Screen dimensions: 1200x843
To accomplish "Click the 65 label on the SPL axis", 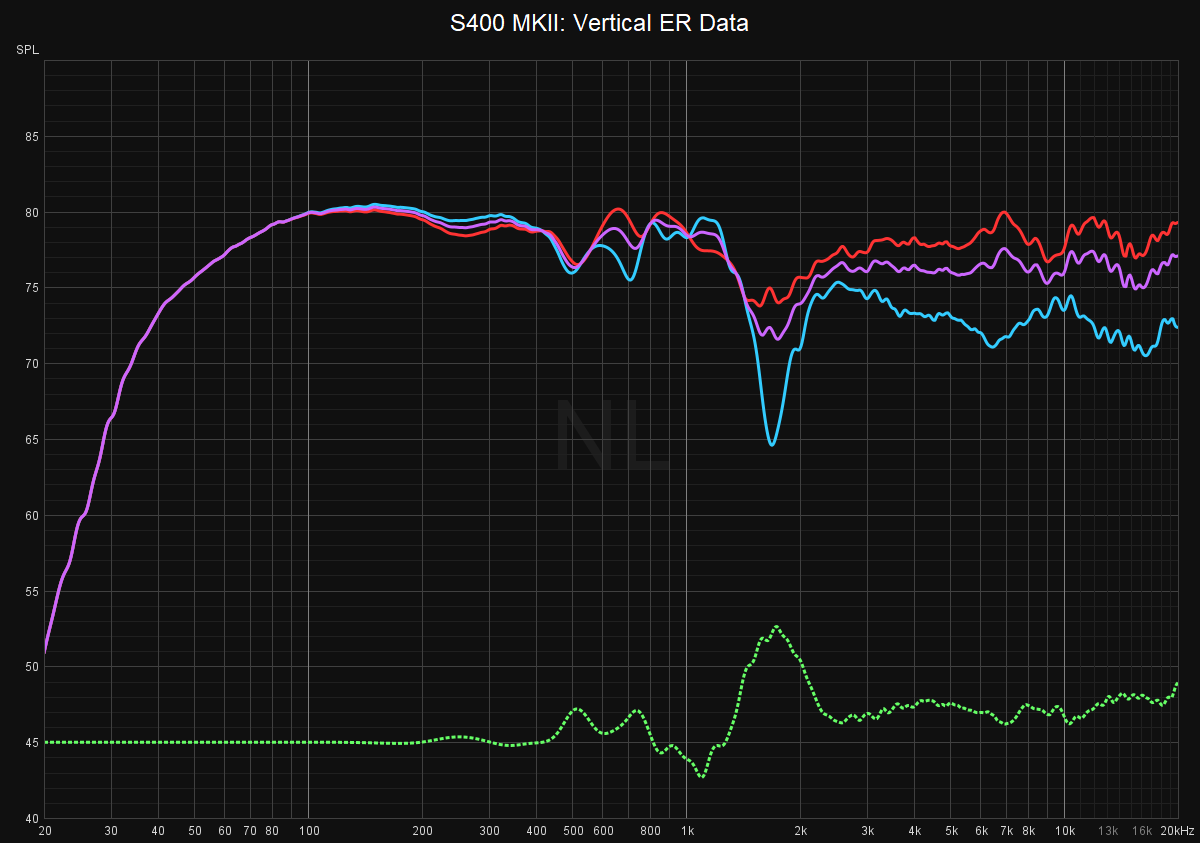I will click(31, 439).
